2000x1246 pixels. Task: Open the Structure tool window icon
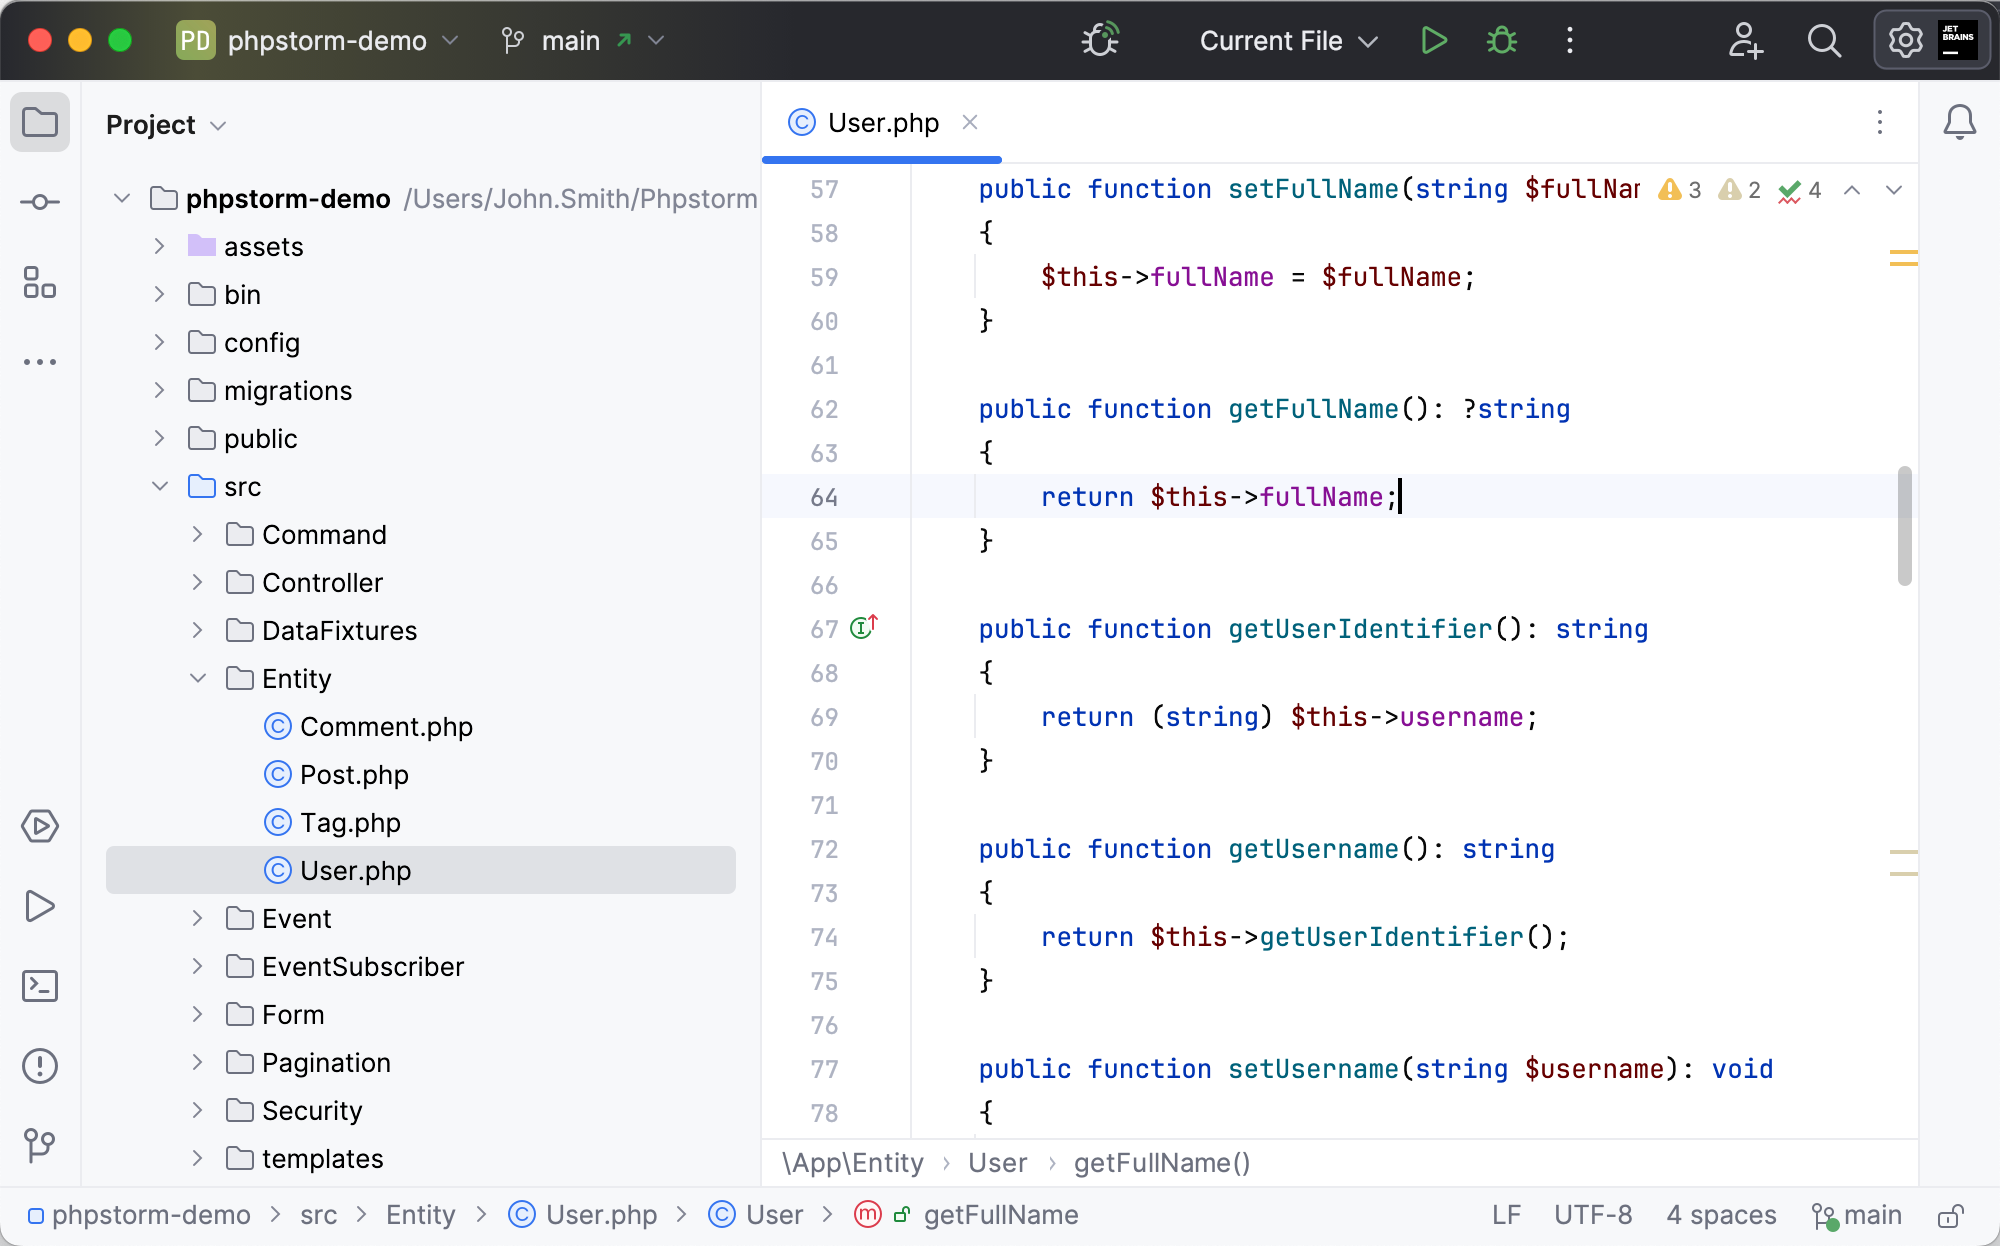click(x=40, y=283)
